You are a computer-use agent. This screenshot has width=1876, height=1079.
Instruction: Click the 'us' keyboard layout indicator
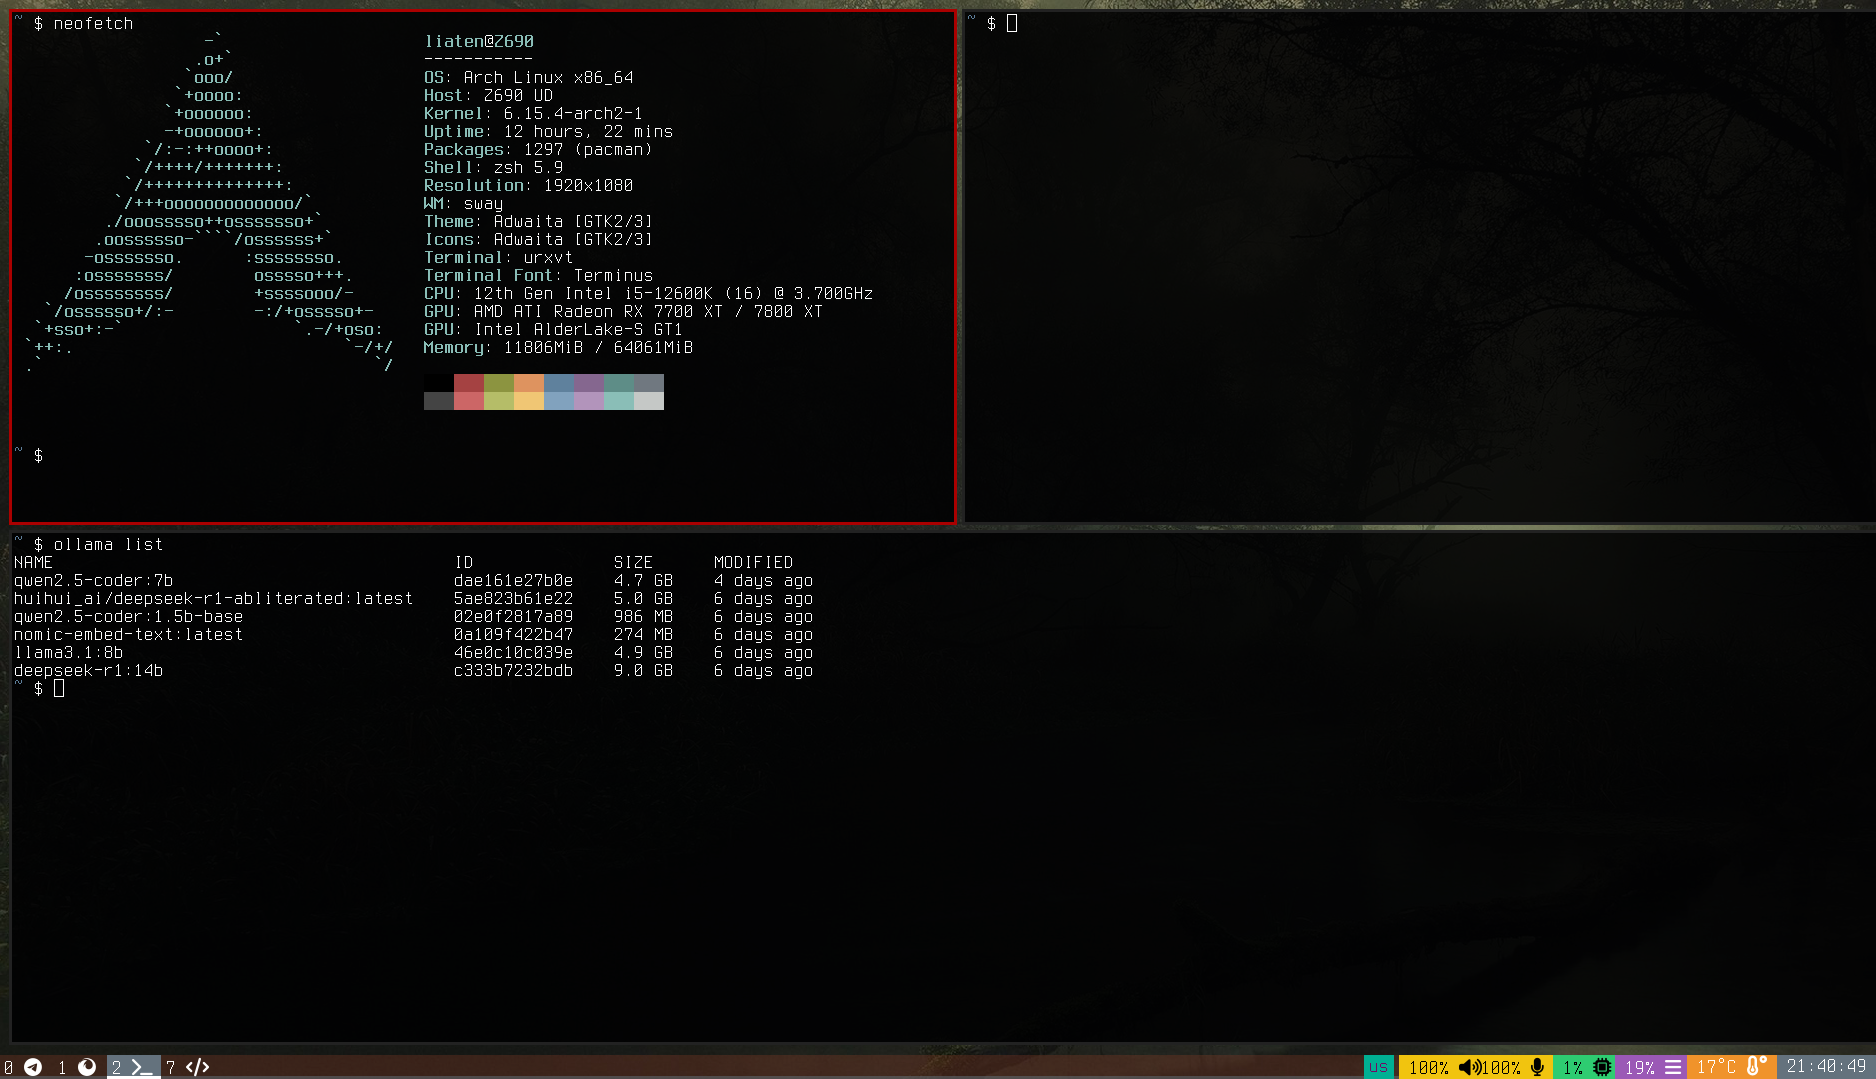click(1378, 1067)
